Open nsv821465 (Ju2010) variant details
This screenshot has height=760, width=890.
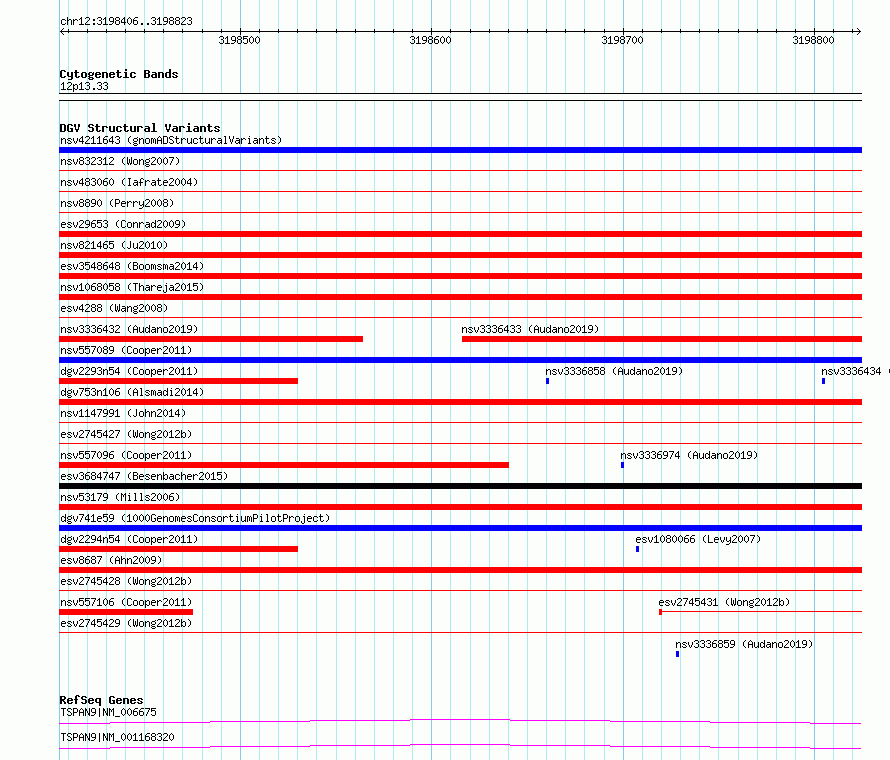click(x=114, y=245)
